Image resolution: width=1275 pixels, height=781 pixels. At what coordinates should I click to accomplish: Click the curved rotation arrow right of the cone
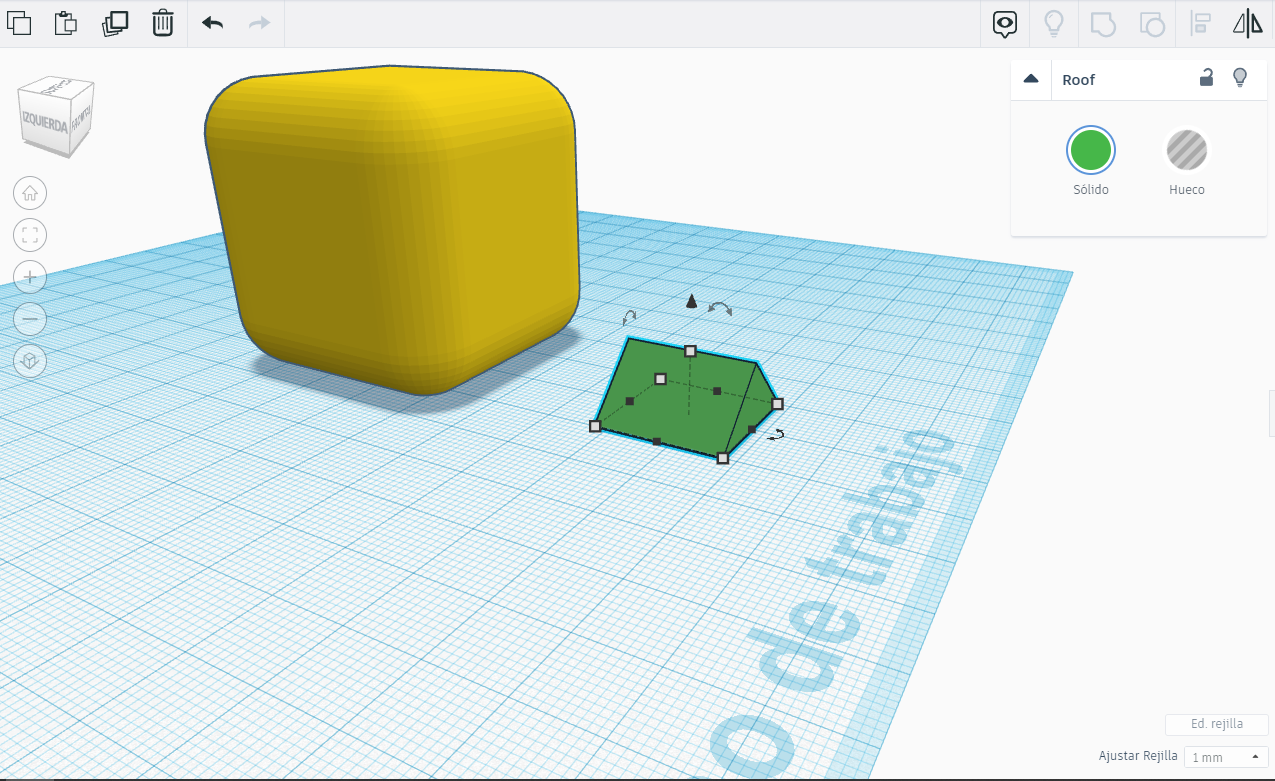coord(720,308)
